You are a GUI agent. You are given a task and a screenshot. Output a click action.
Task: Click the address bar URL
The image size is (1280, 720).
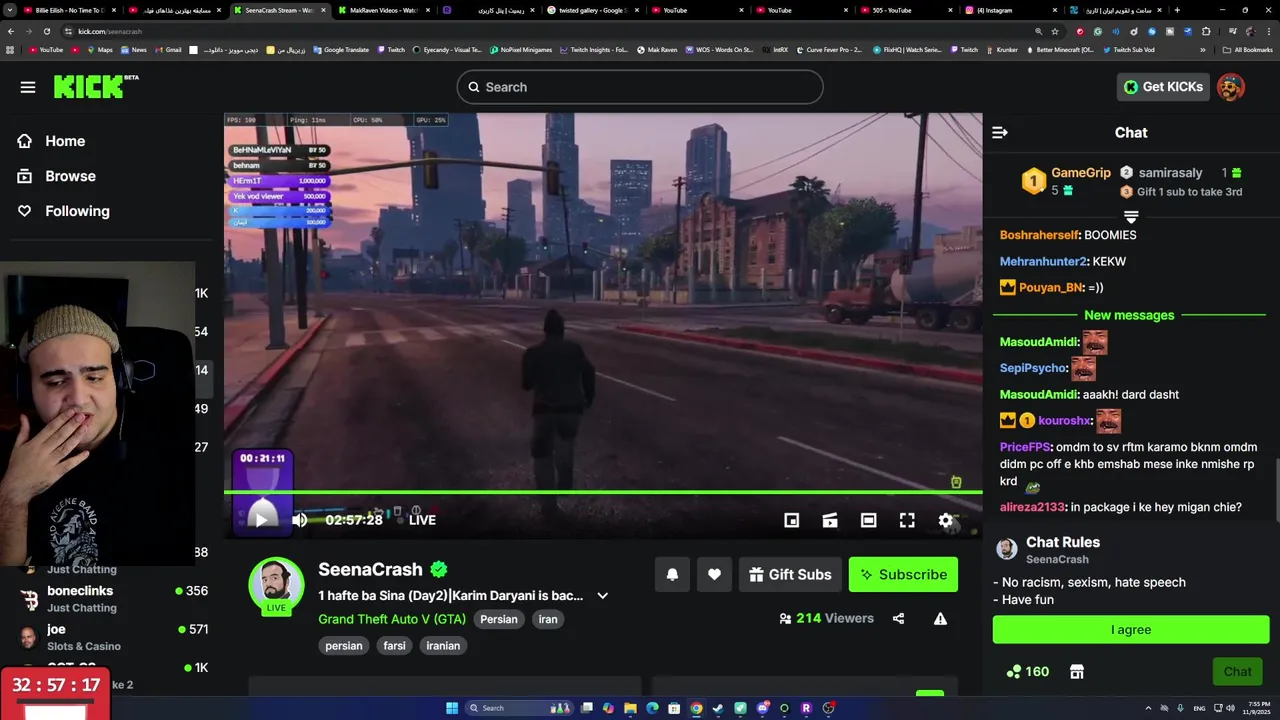110,31
